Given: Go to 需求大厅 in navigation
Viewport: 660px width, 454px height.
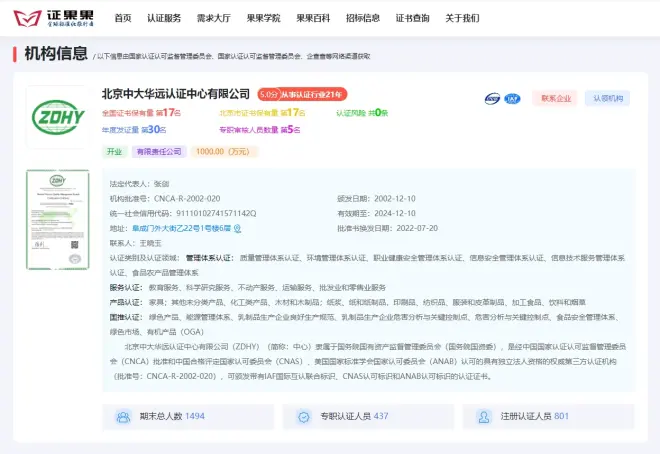Looking at the screenshot, I should point(214,18).
